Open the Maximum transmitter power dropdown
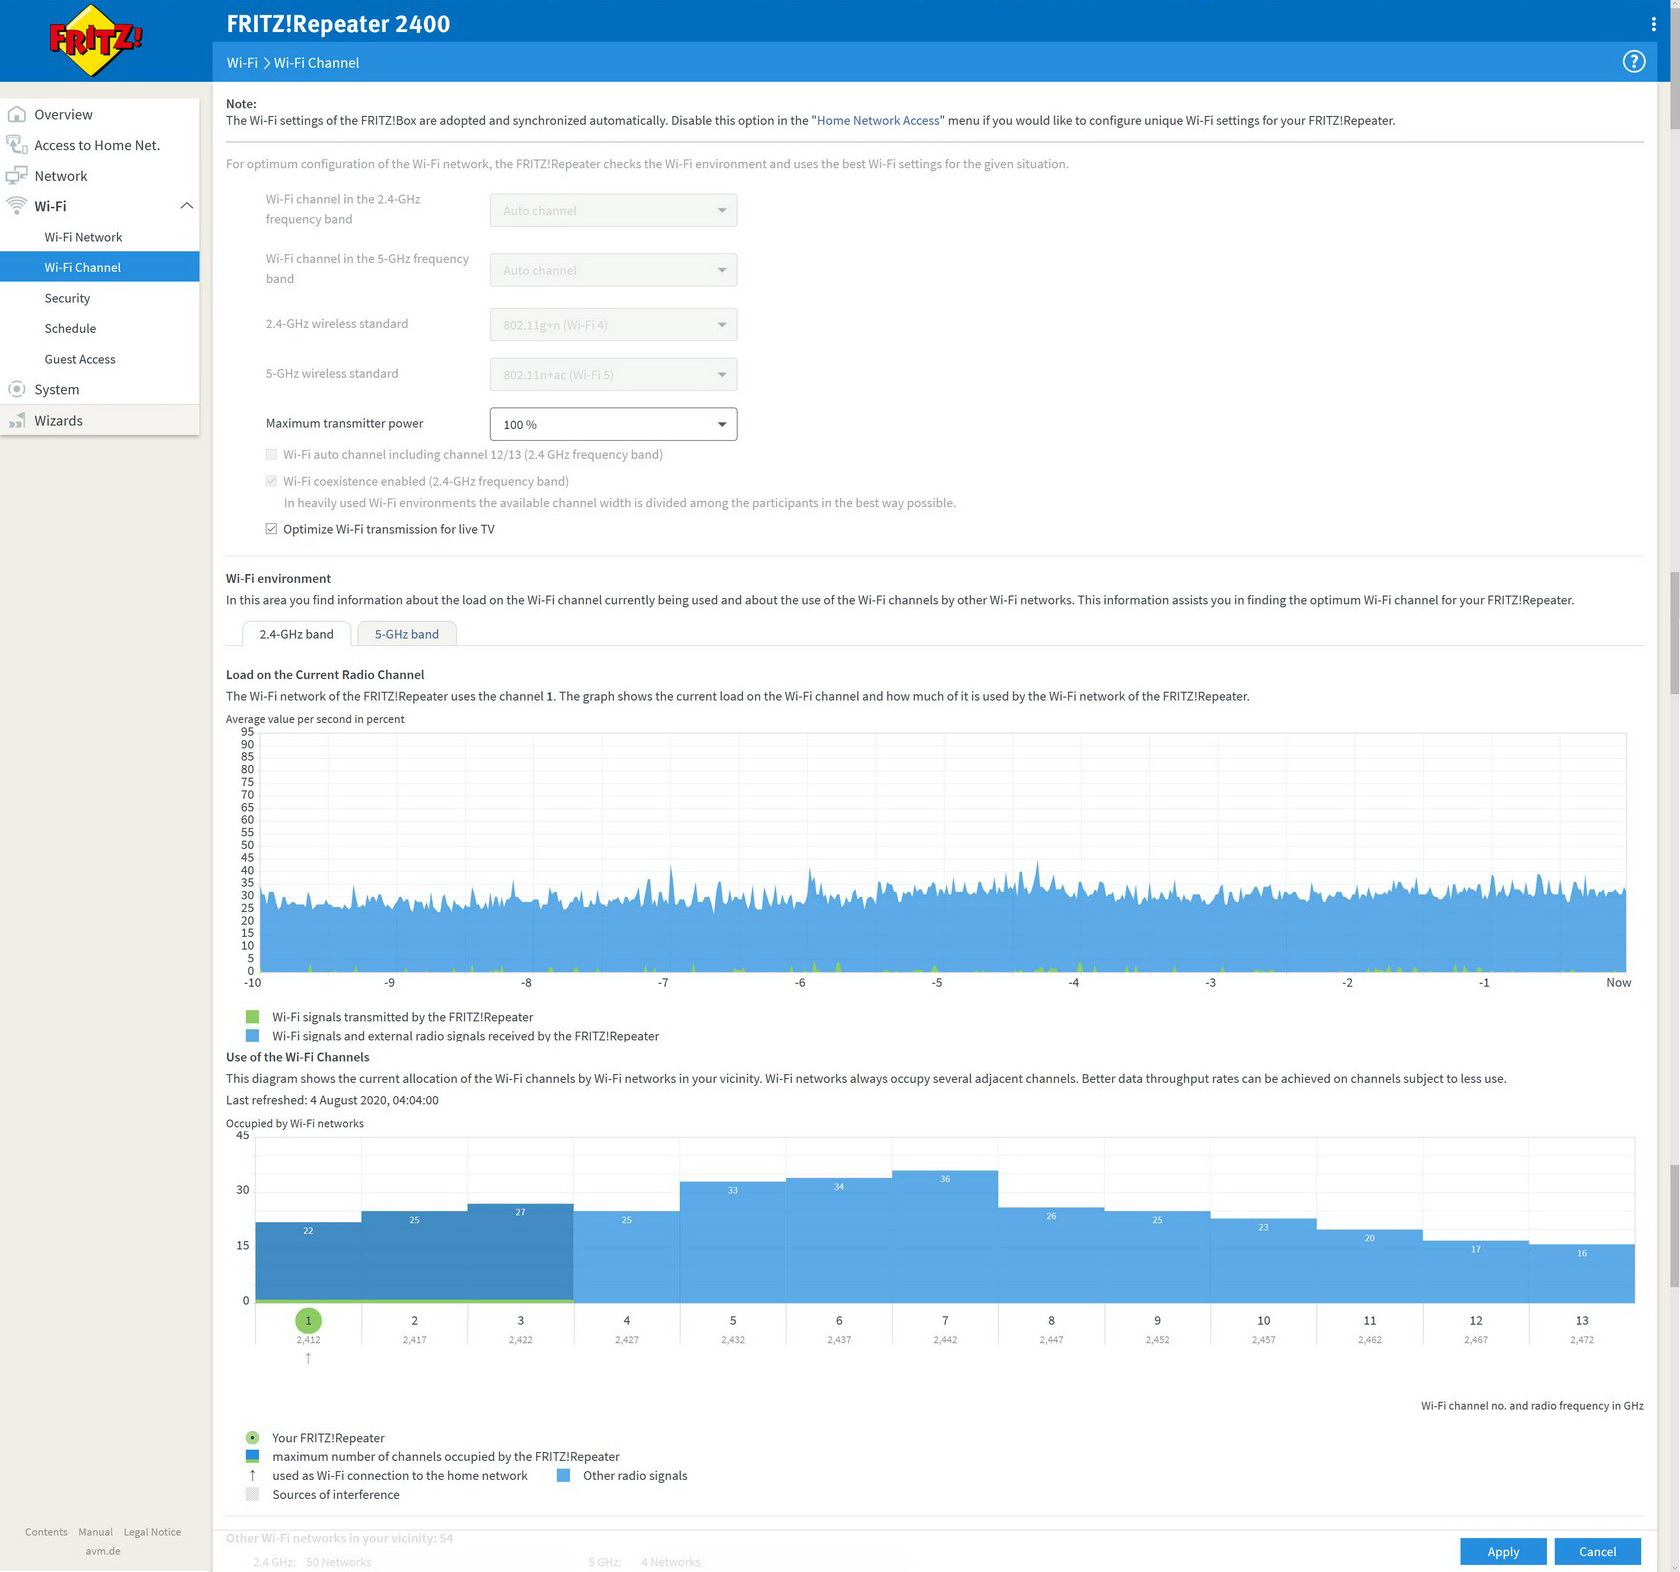Screen dimensions: 1680x1572 pos(613,424)
